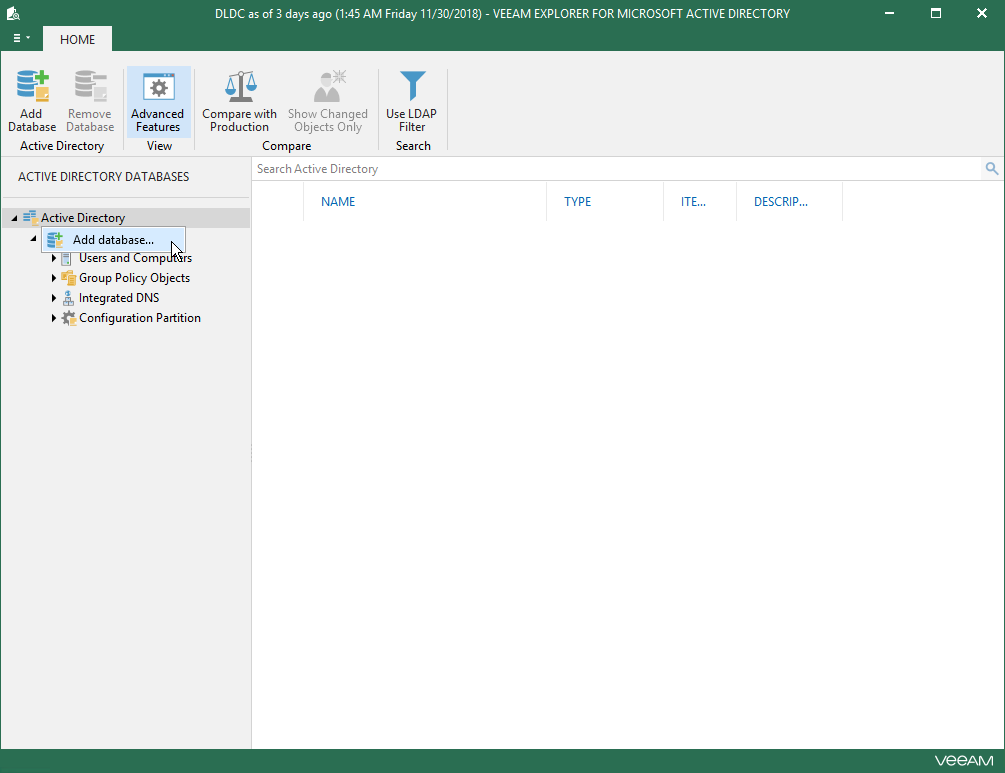This screenshot has height=773, width=1005.
Task: Click the Integrated DNS network icon
Action: click(69, 298)
